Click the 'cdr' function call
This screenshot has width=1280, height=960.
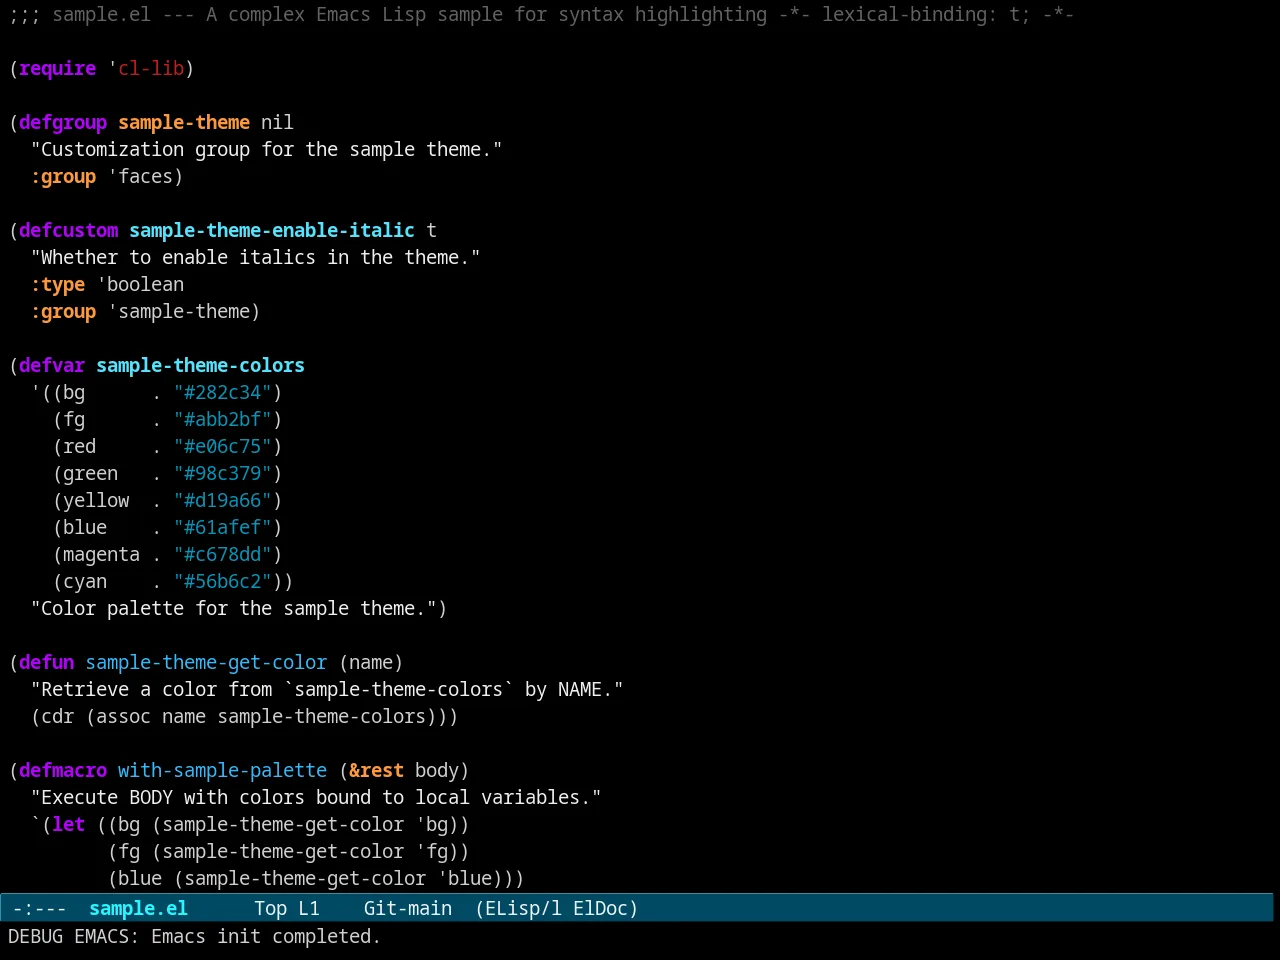click(x=58, y=716)
